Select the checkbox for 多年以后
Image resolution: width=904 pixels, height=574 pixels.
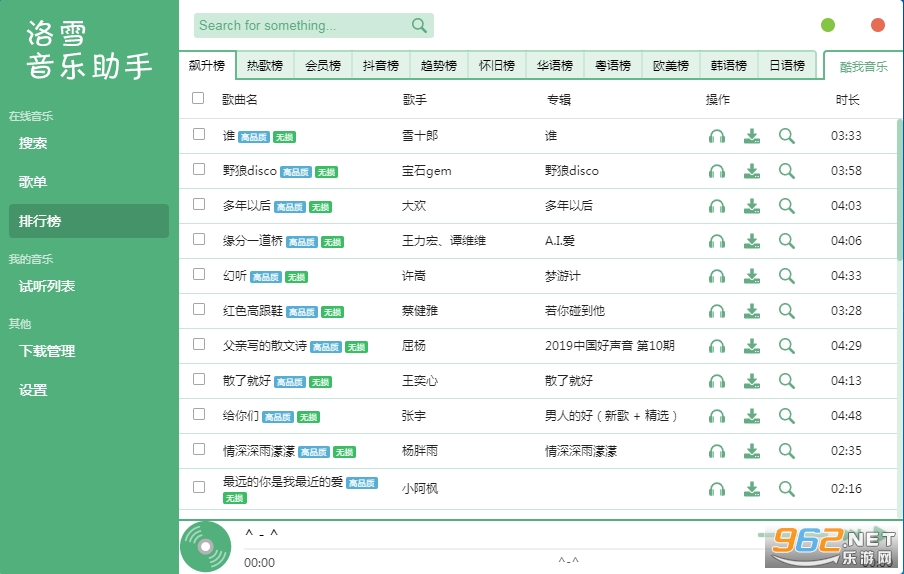199,204
